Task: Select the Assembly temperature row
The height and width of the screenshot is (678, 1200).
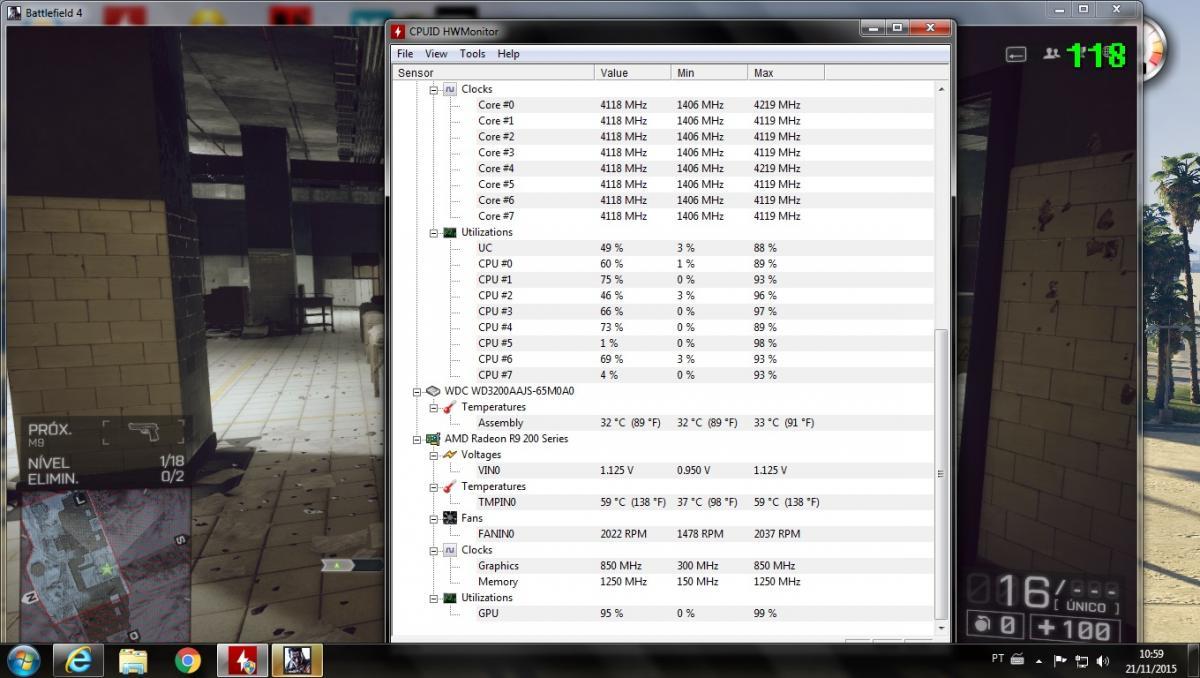Action: pos(664,423)
